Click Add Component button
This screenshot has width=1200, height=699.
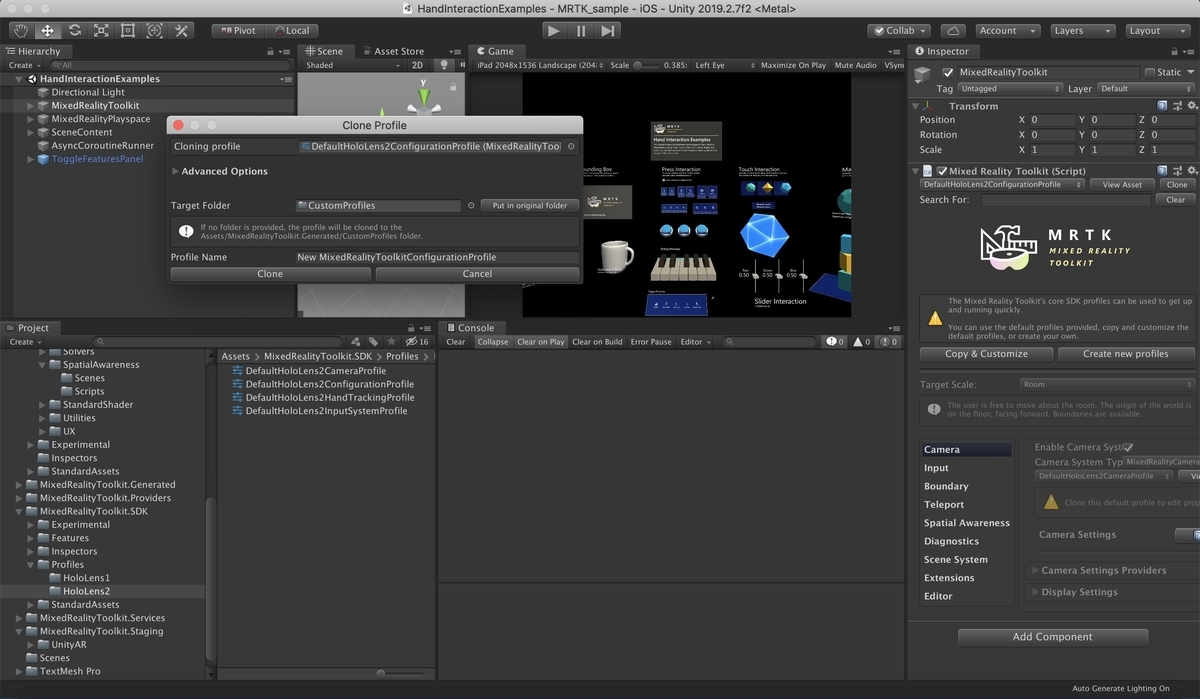click(1052, 637)
